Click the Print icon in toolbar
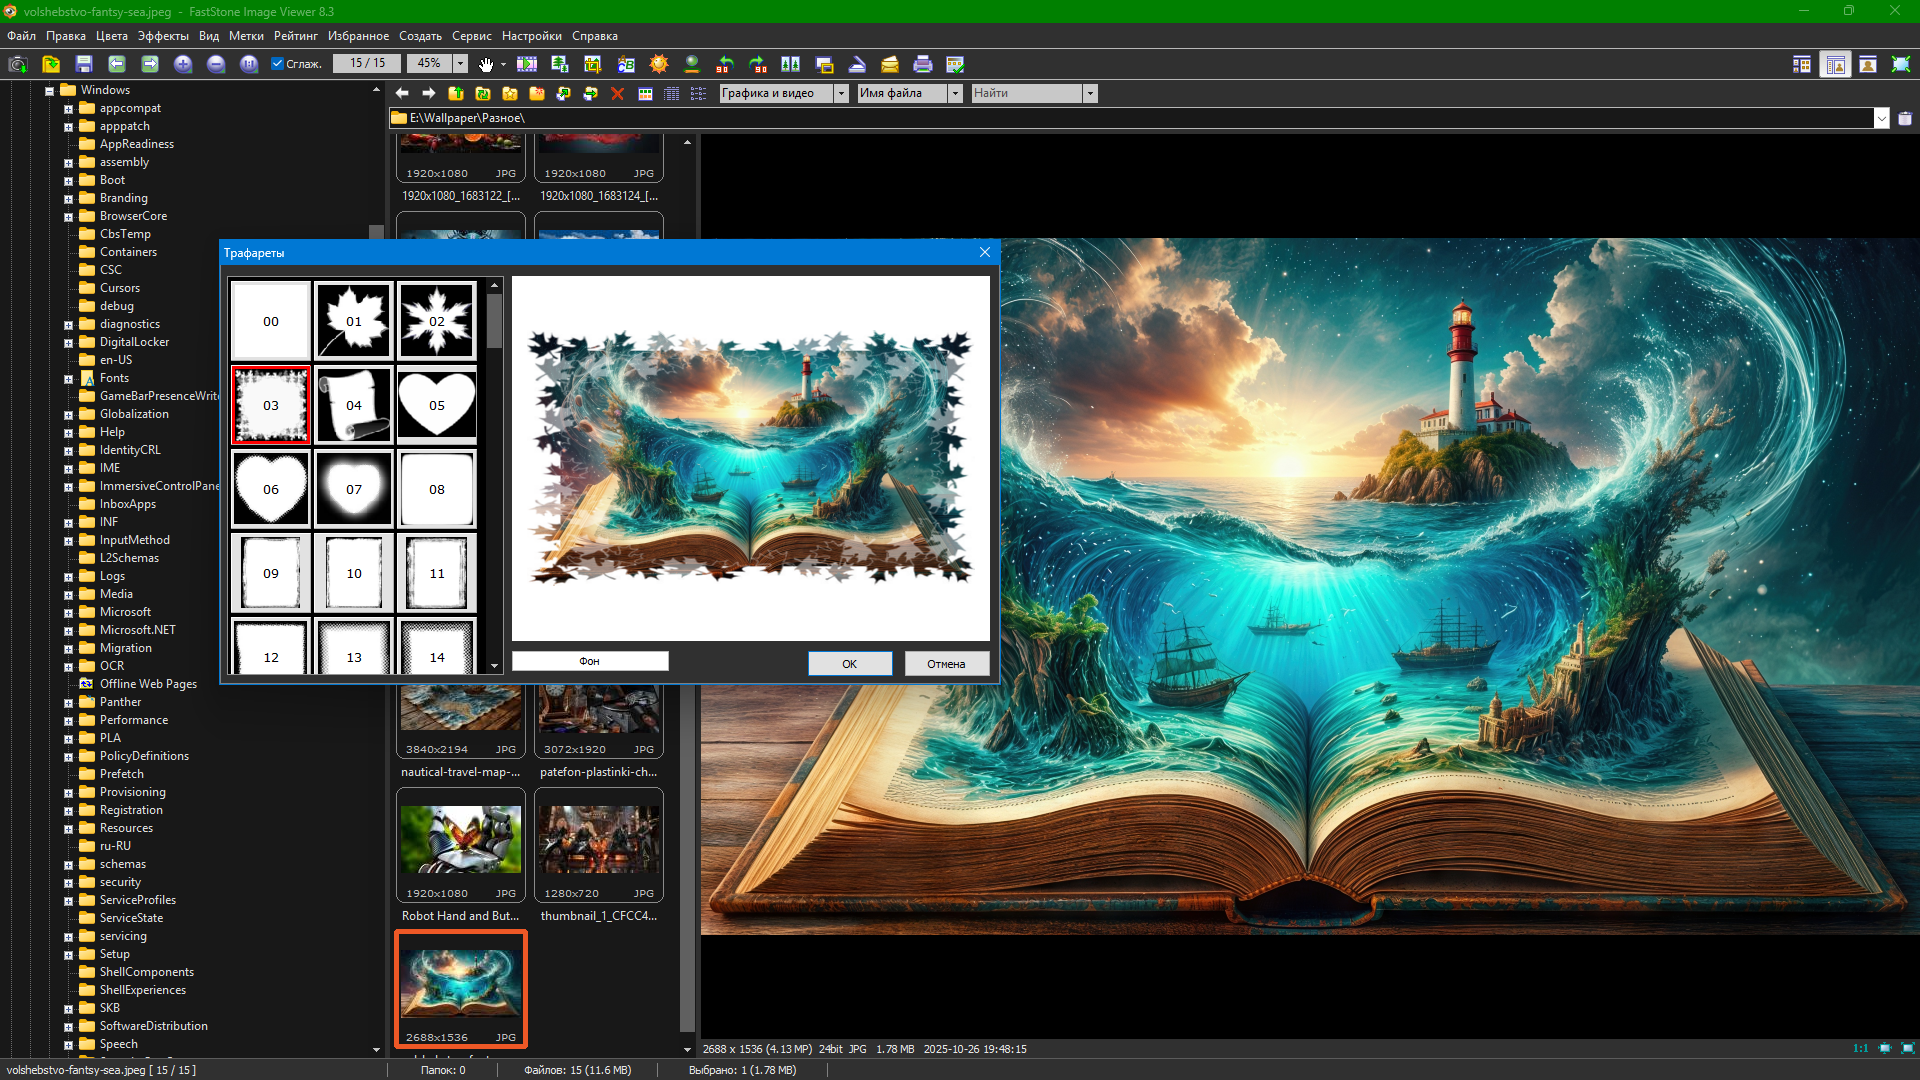Viewport: 1920px width, 1080px height. tap(923, 64)
